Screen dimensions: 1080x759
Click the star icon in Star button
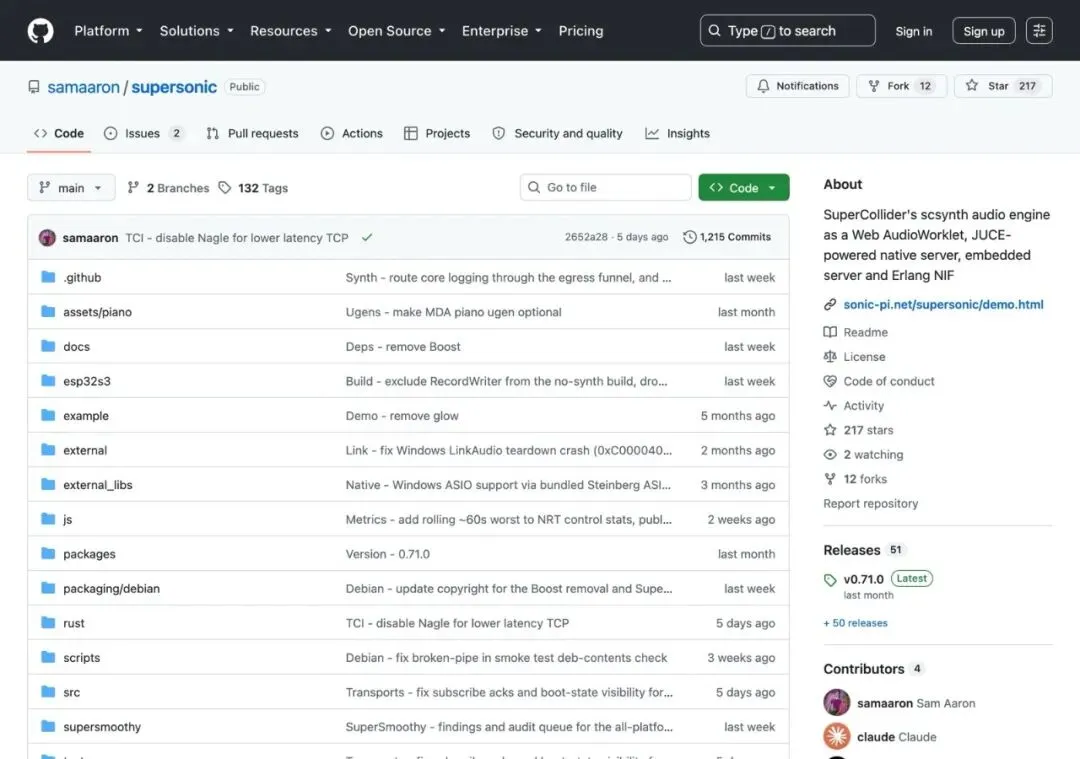972,85
